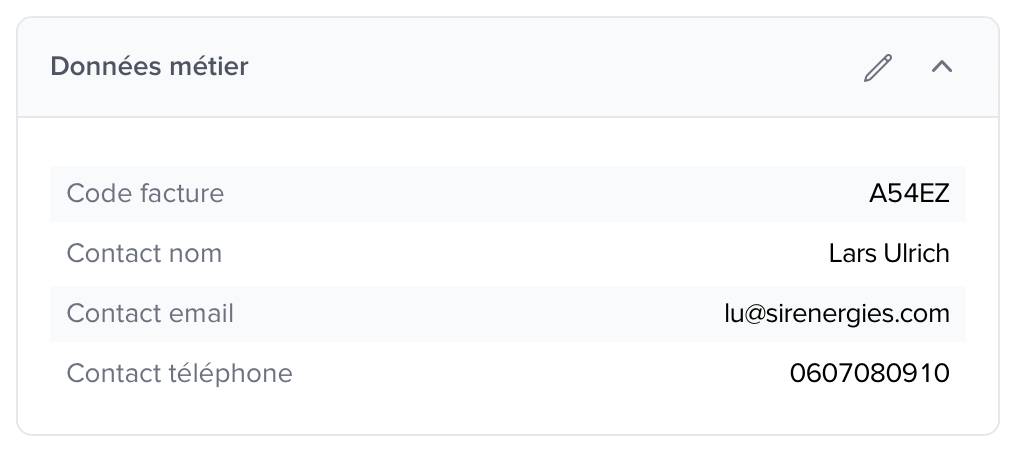The width and height of the screenshot is (1018, 456).
Task: Collapse the Données métier panel with the chevron
Action: tap(942, 68)
